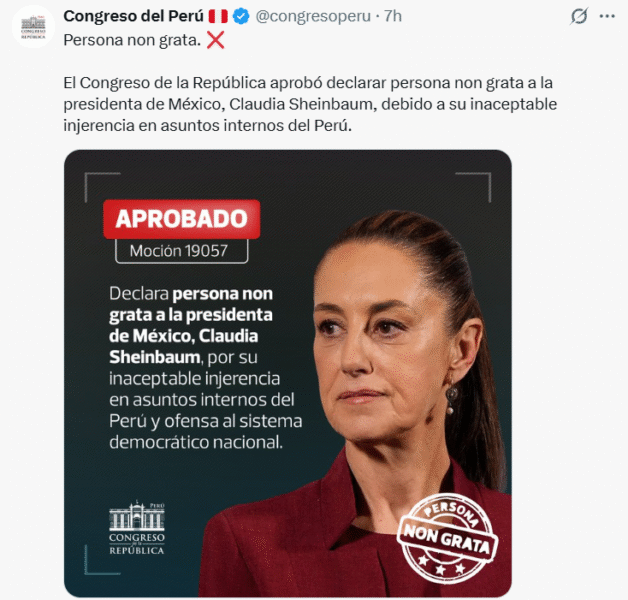The width and height of the screenshot is (628, 600).
Task: Click the top-left corner bracket of image frame
Action: (102, 187)
